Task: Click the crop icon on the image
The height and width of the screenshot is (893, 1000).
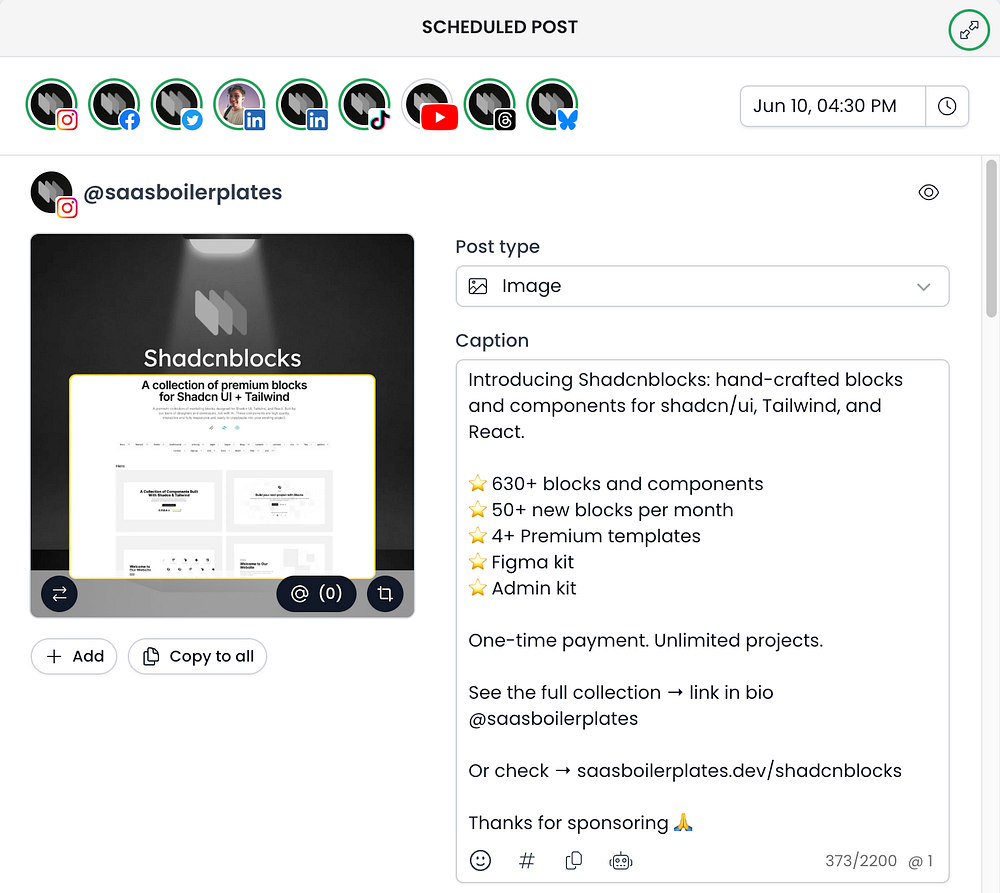Action: coord(385,594)
